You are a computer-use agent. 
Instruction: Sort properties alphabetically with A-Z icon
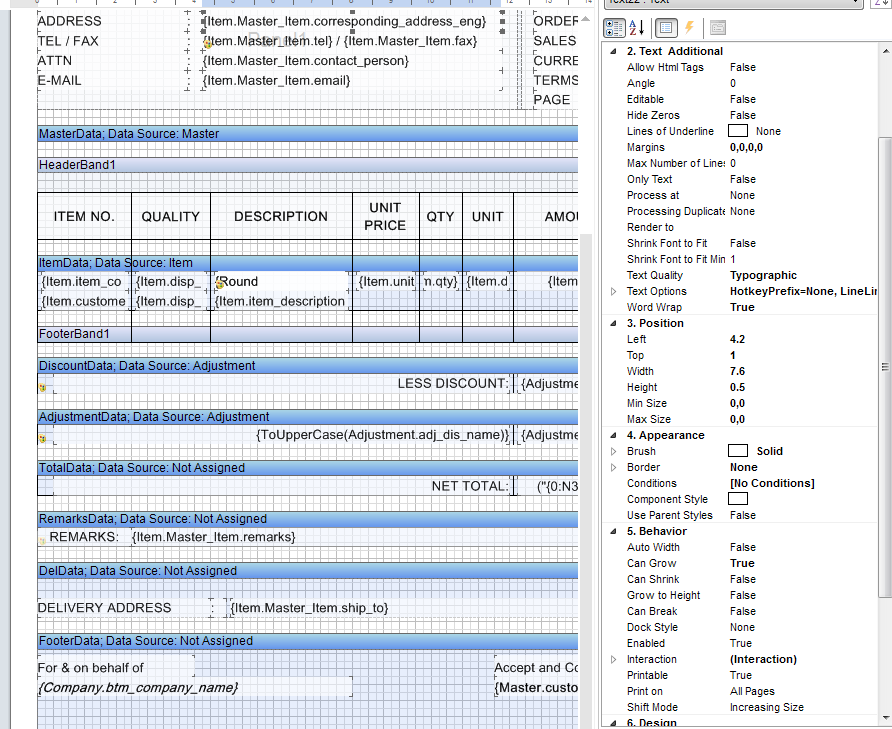coord(637,27)
